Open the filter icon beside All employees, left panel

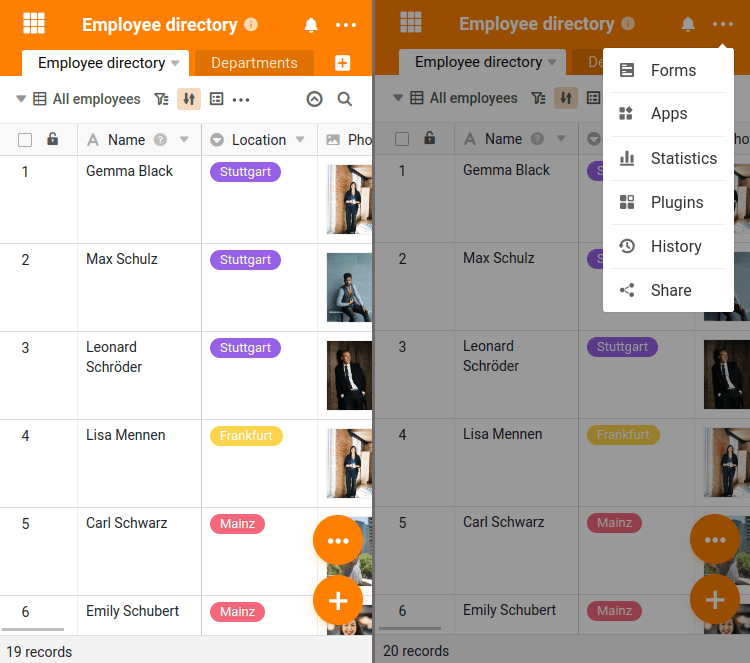point(162,99)
